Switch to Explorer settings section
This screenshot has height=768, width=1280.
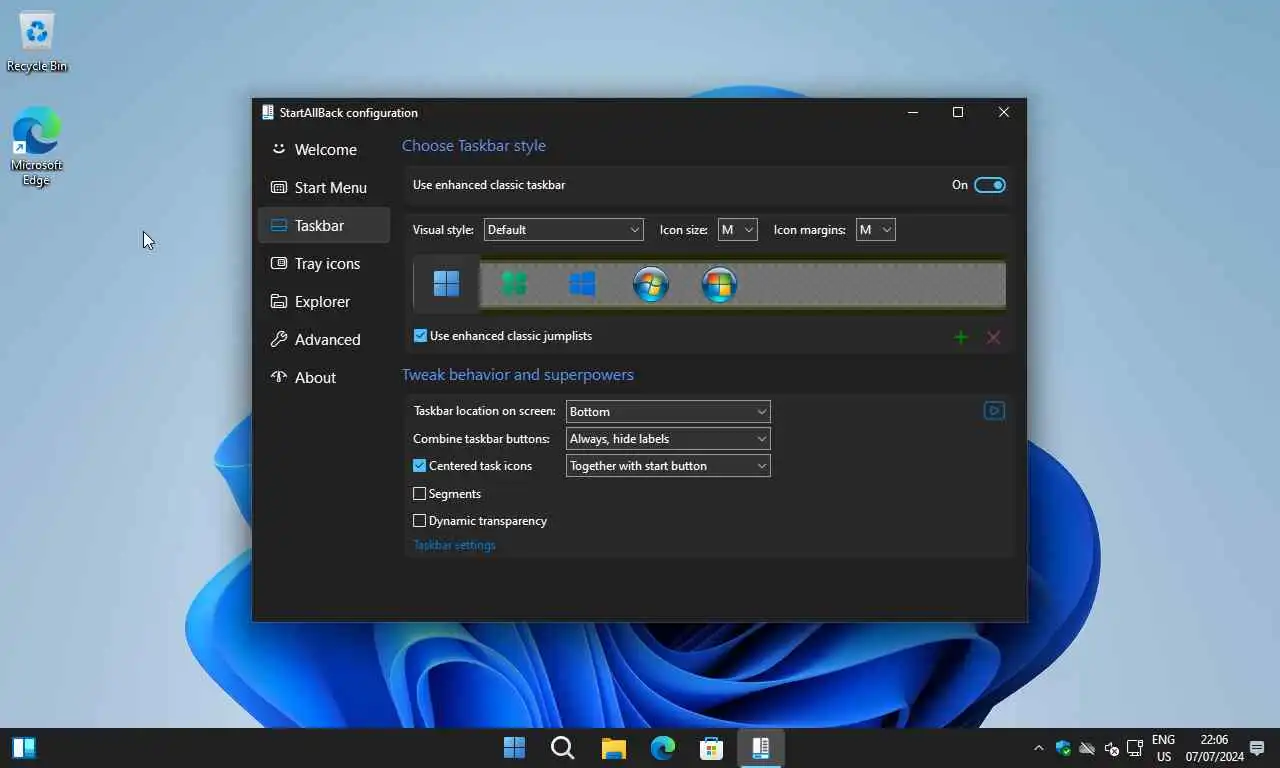coord(324,301)
